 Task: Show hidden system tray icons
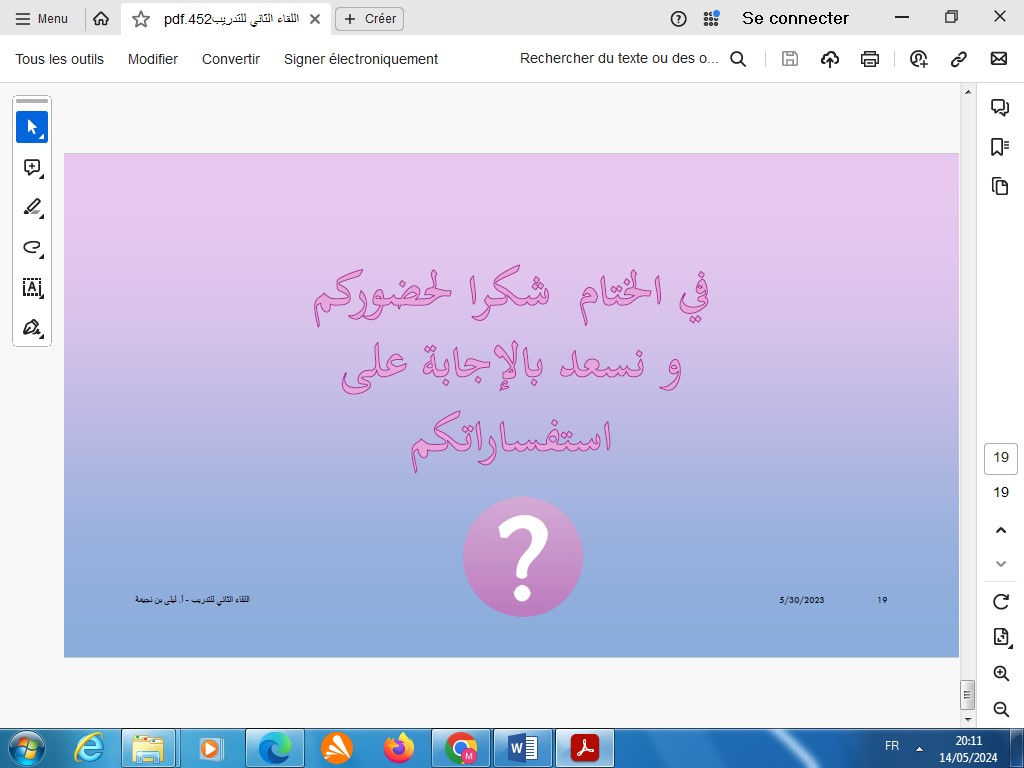(x=919, y=748)
